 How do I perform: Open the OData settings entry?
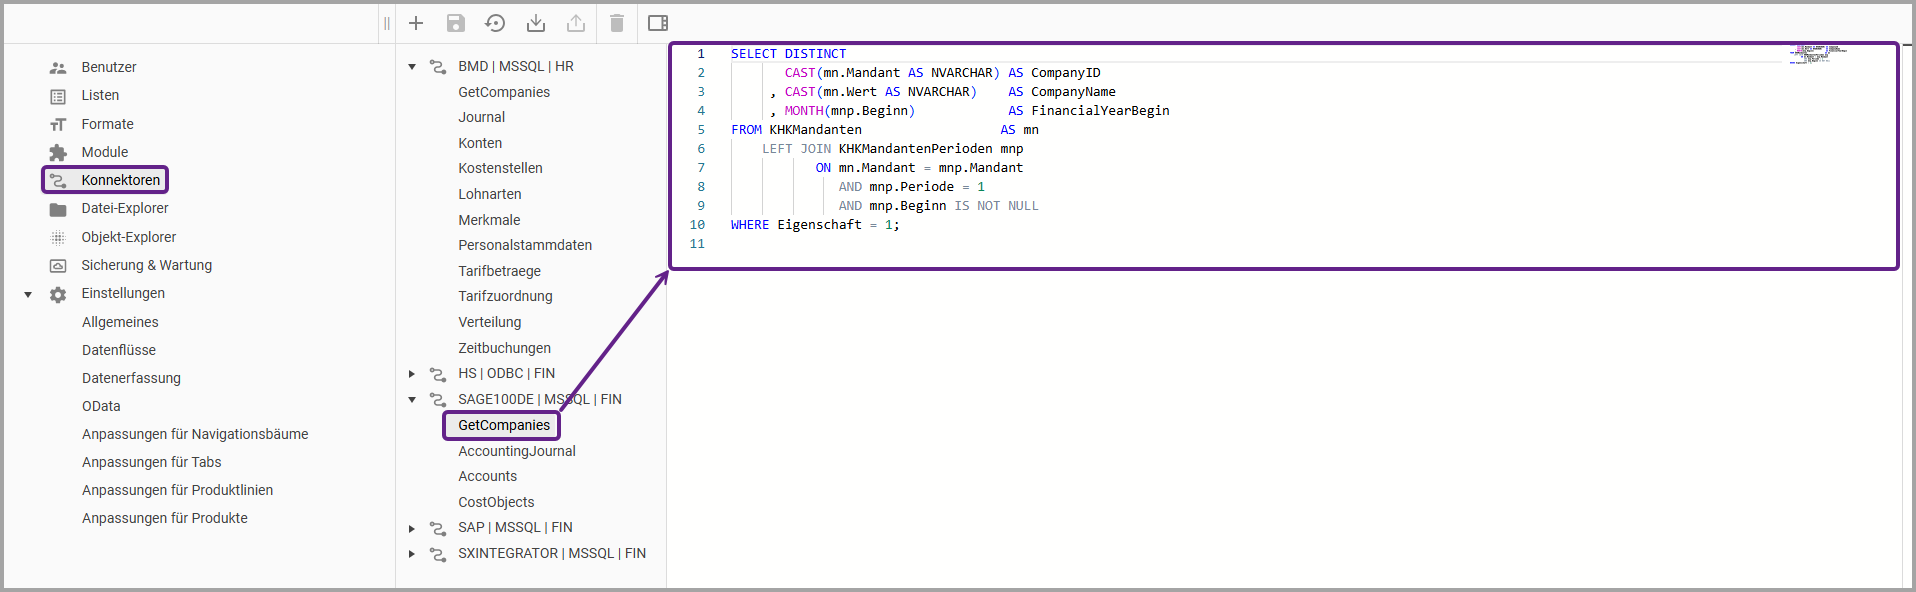(x=101, y=406)
